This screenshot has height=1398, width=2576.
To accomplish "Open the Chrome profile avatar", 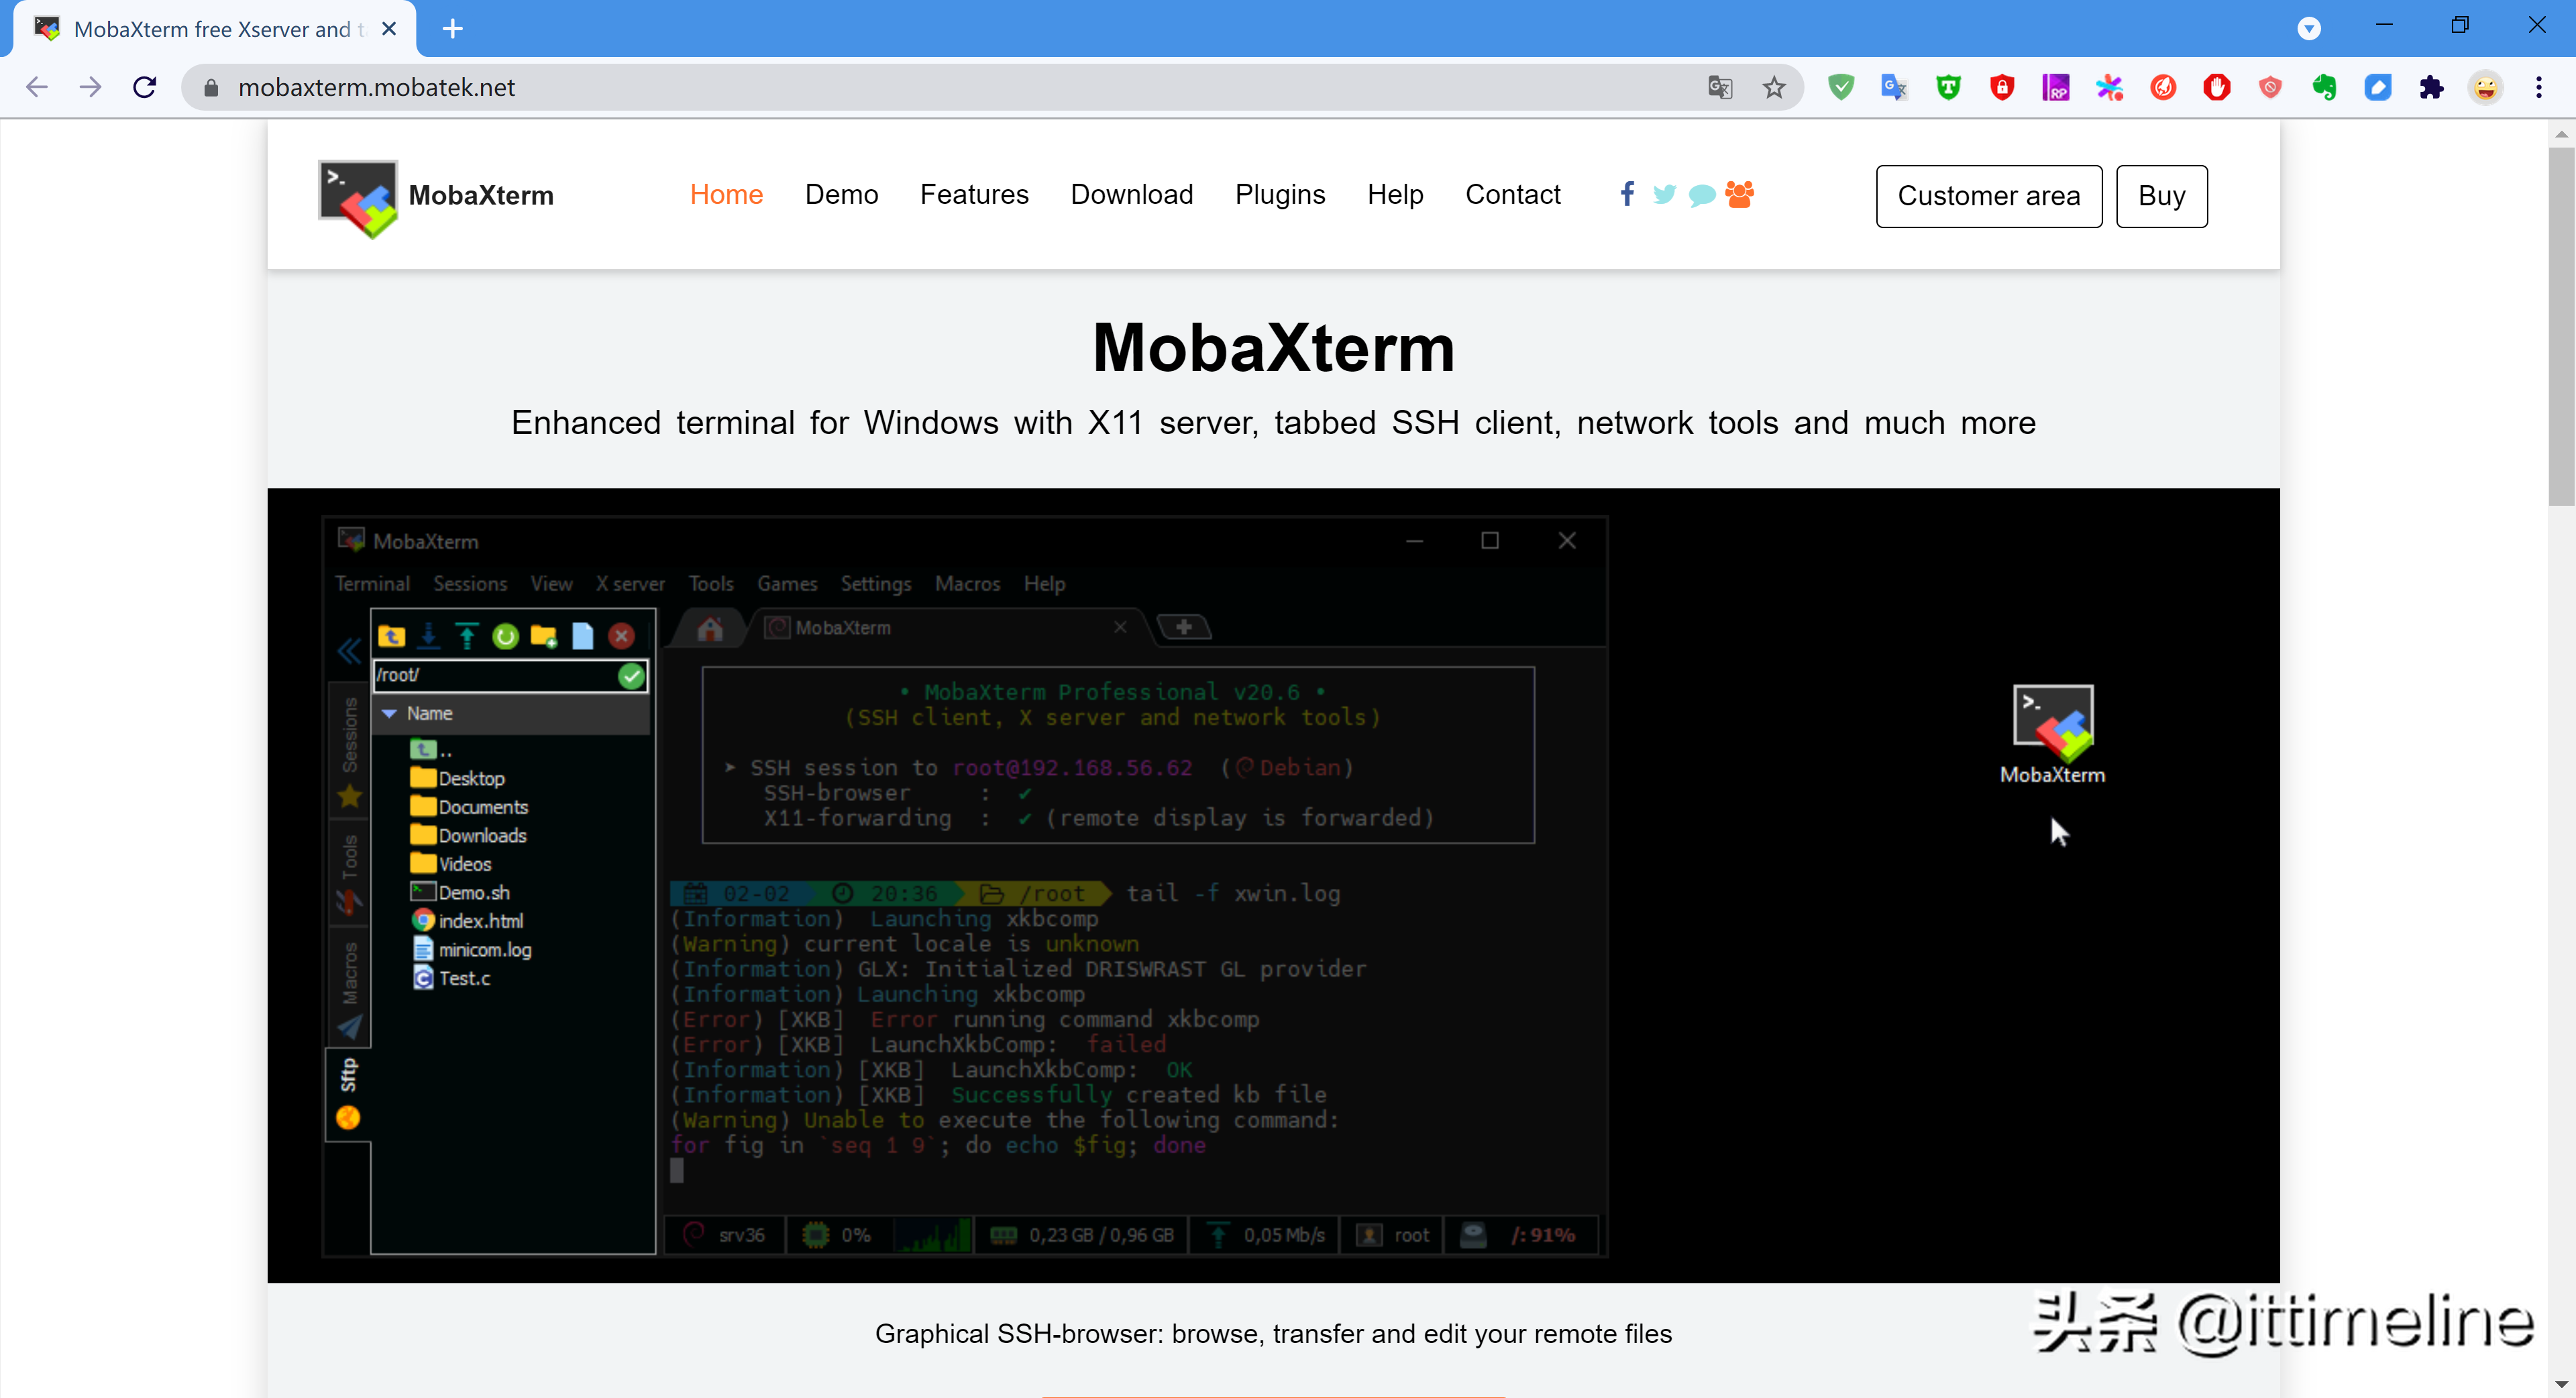I will point(2485,87).
